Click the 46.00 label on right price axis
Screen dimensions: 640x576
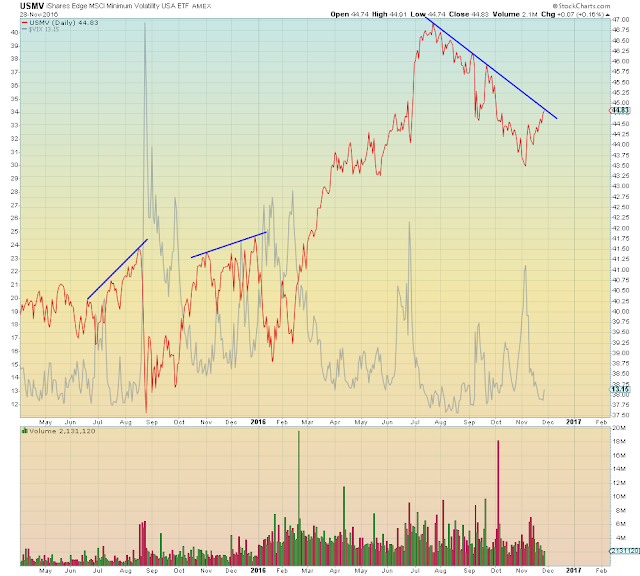point(621,61)
